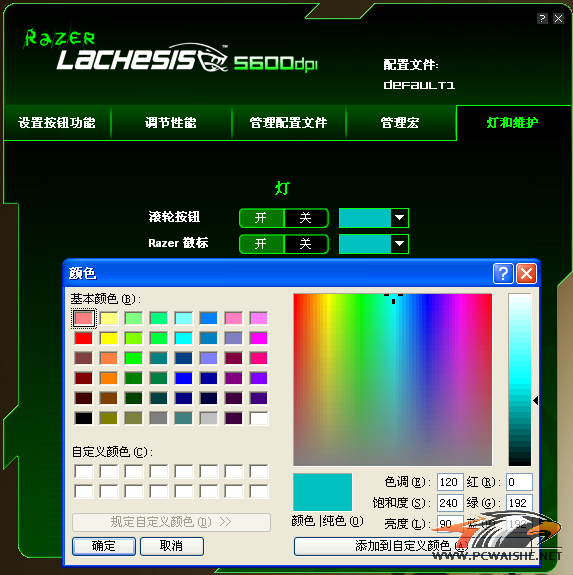The width and height of the screenshot is (573, 575).
Task: Click the hue-saturation color spectrum field
Action: pyautogui.click(x=393, y=380)
